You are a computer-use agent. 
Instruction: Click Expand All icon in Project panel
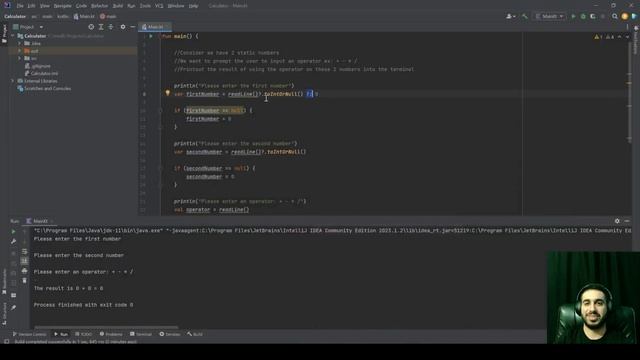pyautogui.click(x=101, y=27)
